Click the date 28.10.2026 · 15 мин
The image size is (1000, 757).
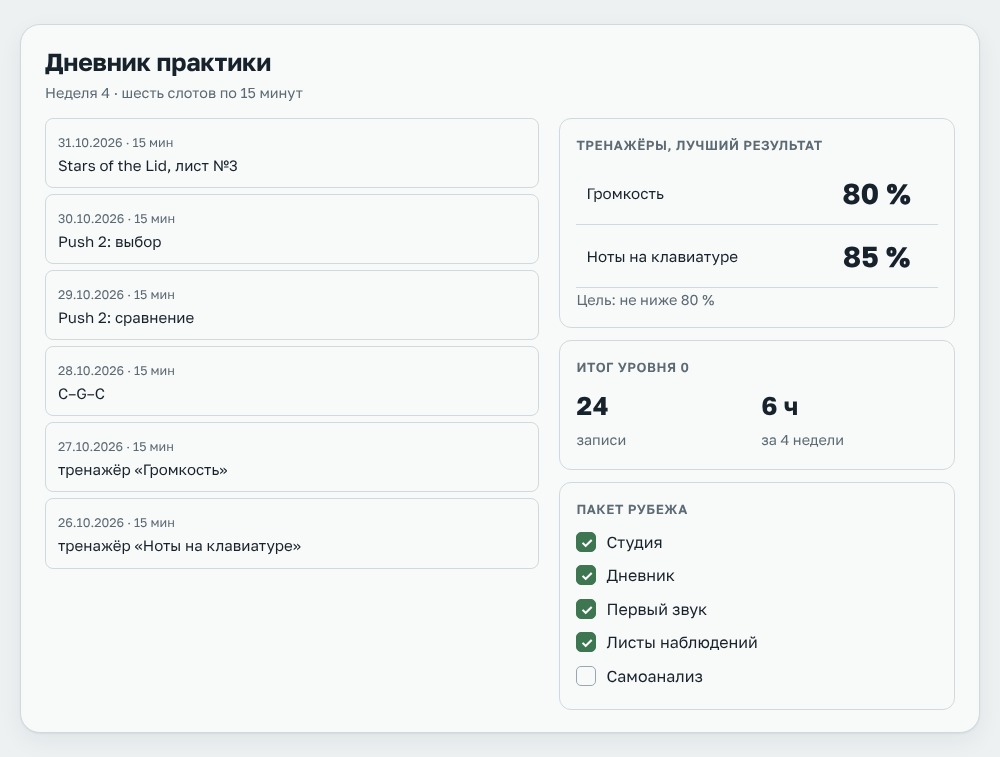[116, 371]
